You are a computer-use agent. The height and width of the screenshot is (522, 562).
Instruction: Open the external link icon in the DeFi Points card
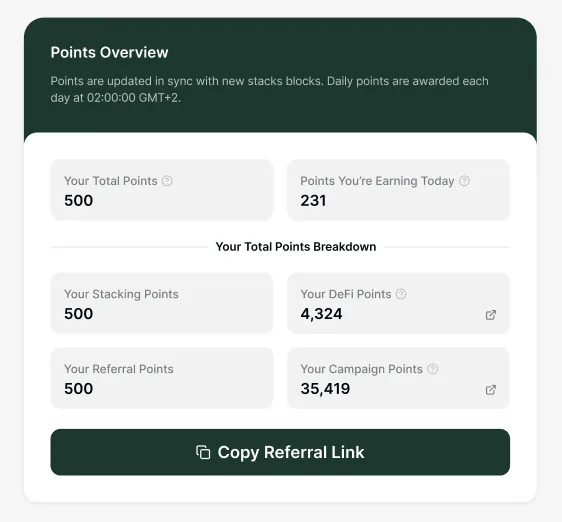coord(491,315)
